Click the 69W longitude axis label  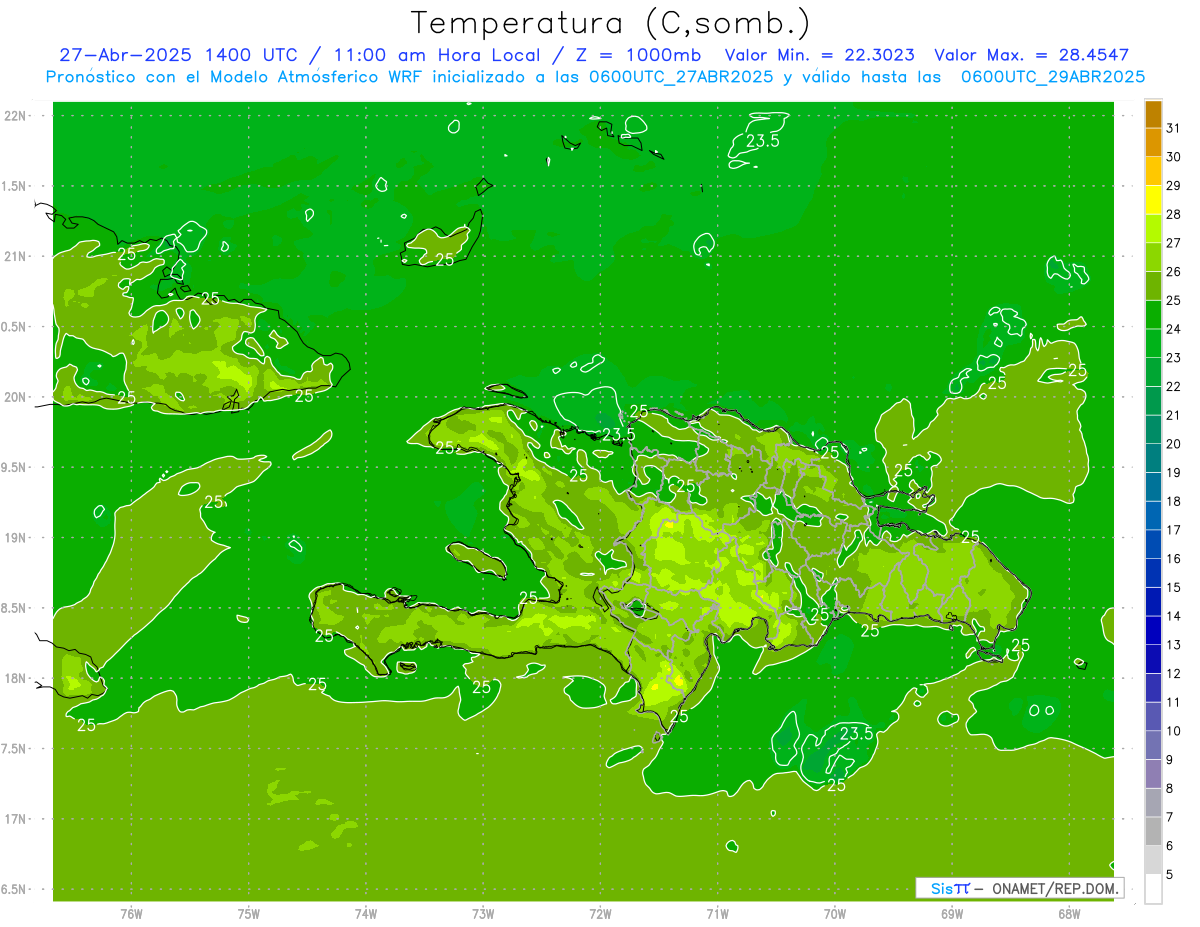coord(952,913)
